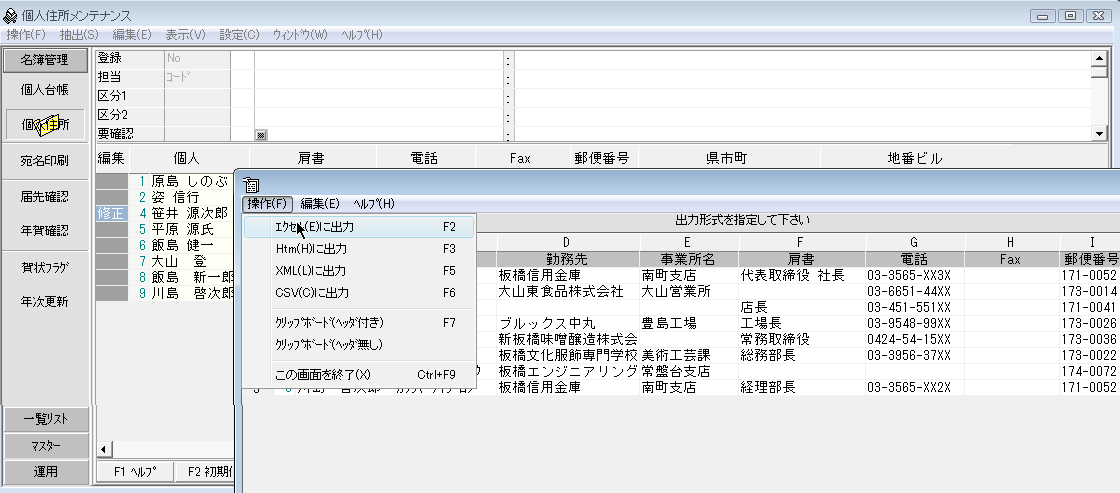Click 一覧リスト sidebar button
The width and height of the screenshot is (1120, 493).
coord(46,419)
